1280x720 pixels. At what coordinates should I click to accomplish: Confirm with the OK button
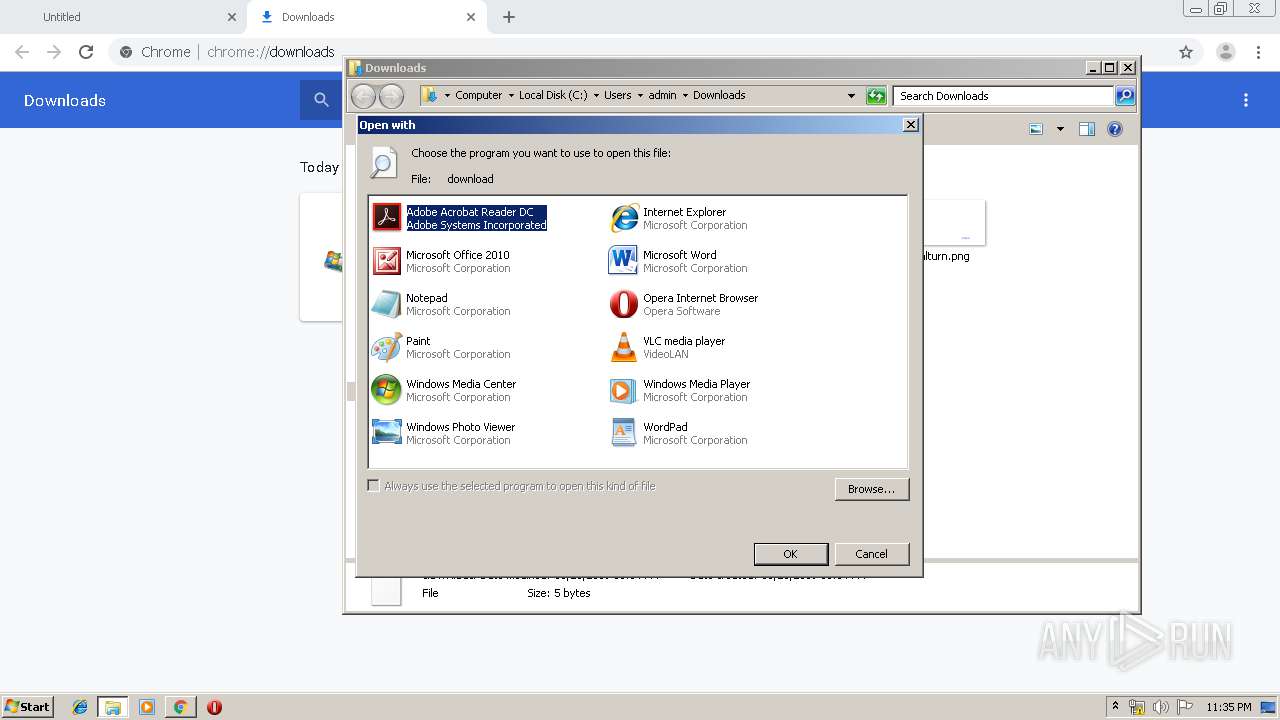point(790,554)
